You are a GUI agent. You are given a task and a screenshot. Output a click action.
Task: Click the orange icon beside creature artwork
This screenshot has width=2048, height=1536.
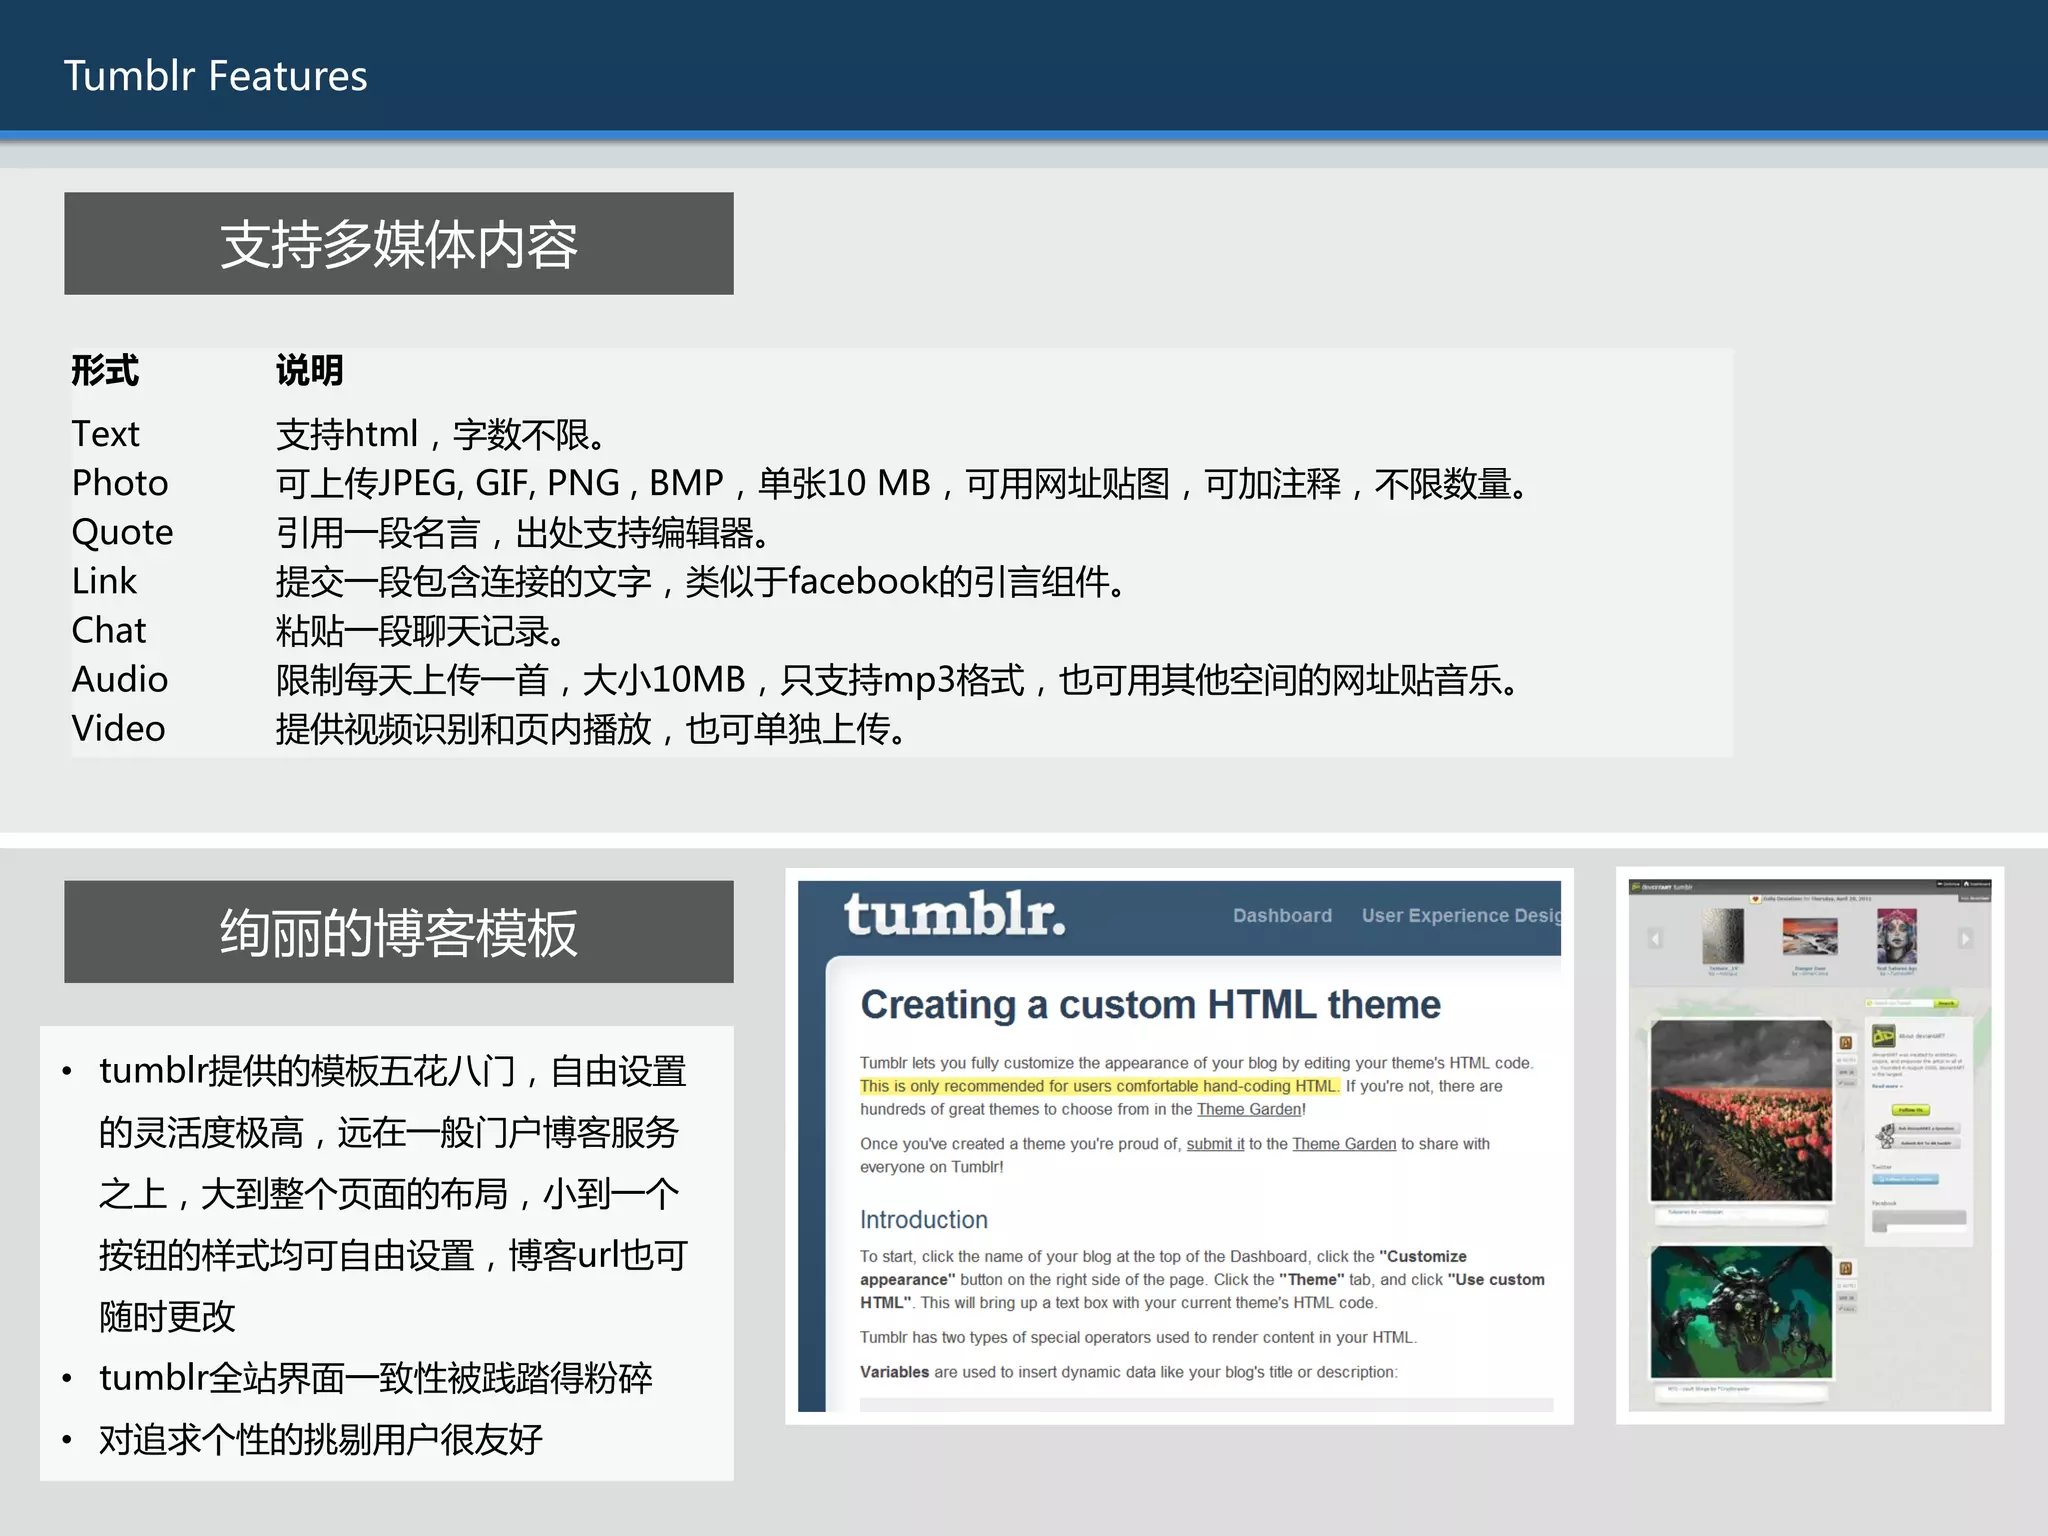pyautogui.click(x=1845, y=1268)
